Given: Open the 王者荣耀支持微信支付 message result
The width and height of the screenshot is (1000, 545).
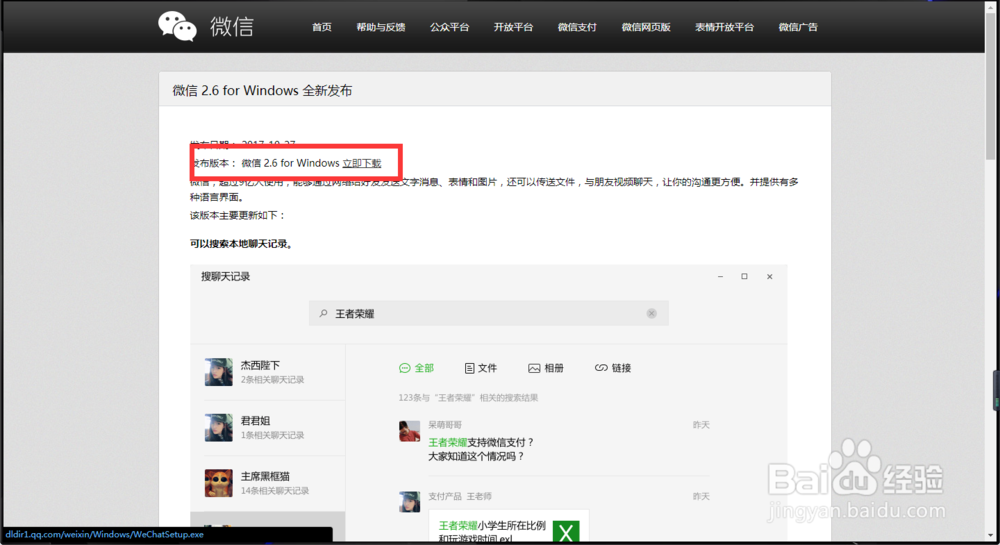Looking at the screenshot, I should (x=481, y=449).
